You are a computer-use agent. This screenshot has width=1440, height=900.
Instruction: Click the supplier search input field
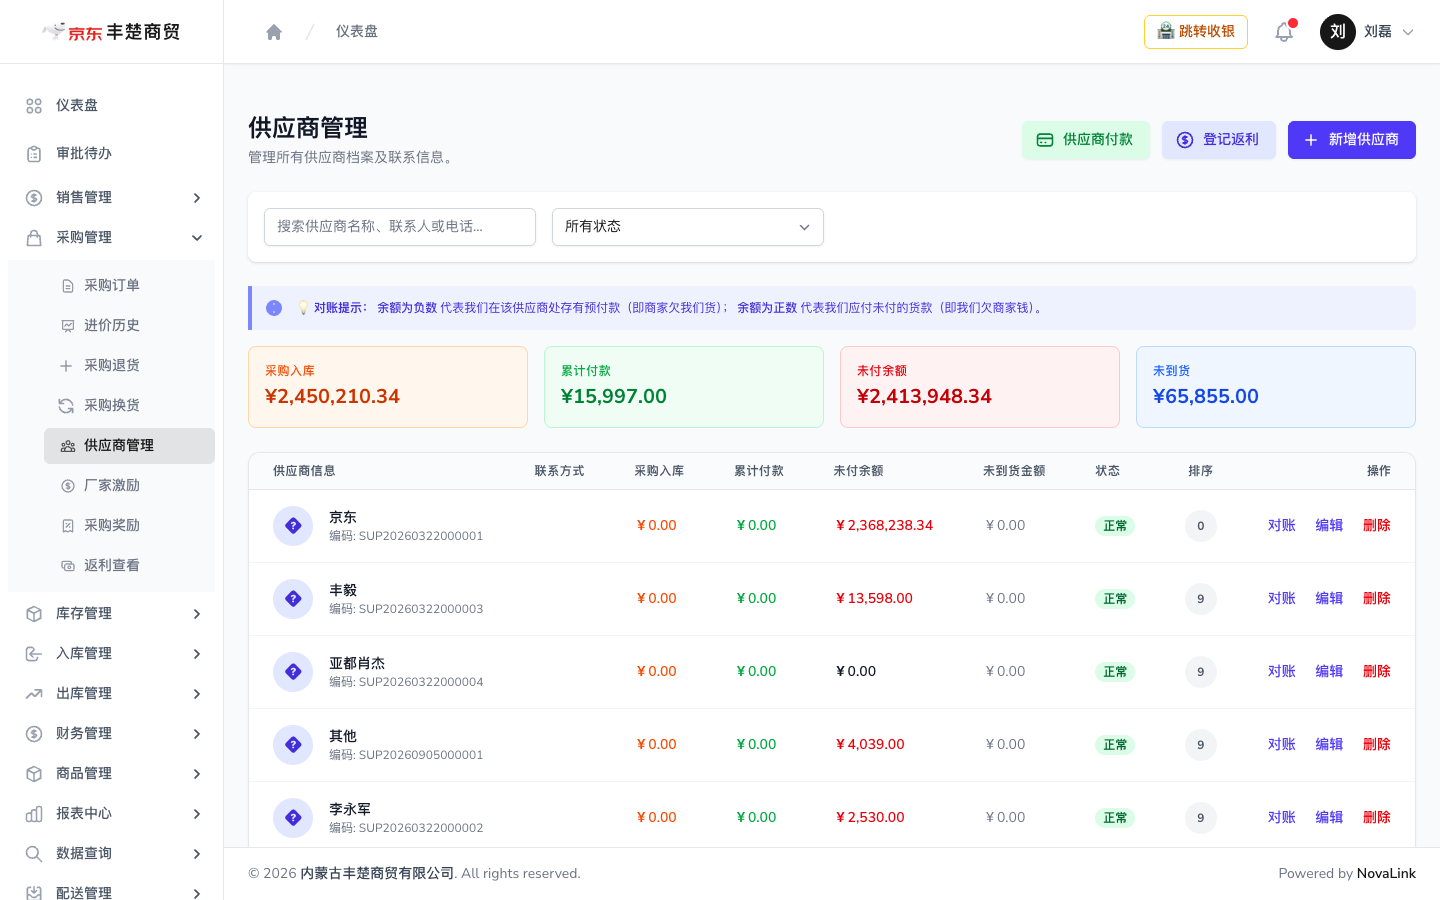click(400, 227)
